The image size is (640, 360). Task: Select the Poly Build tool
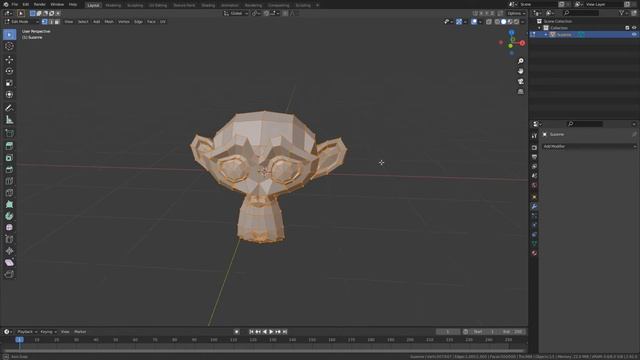coord(9,204)
